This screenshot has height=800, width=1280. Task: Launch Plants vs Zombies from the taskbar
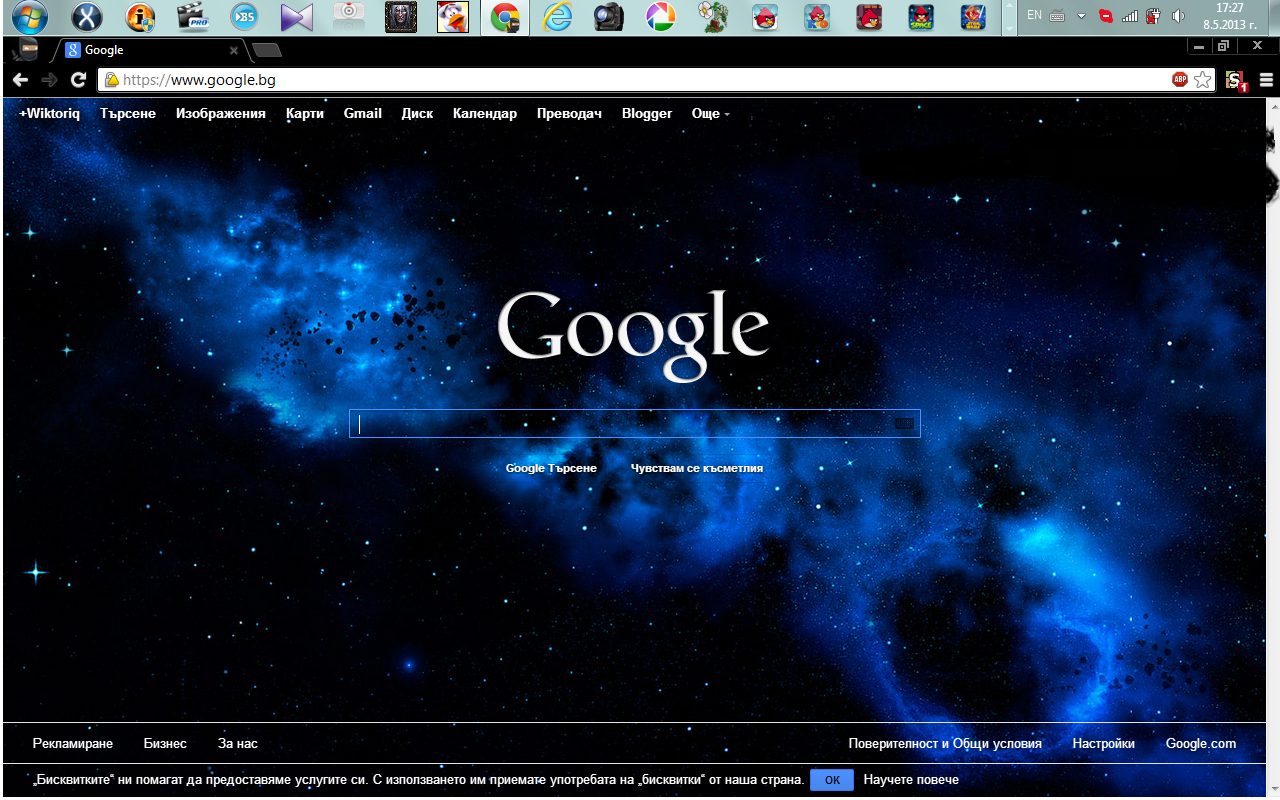tap(712, 17)
